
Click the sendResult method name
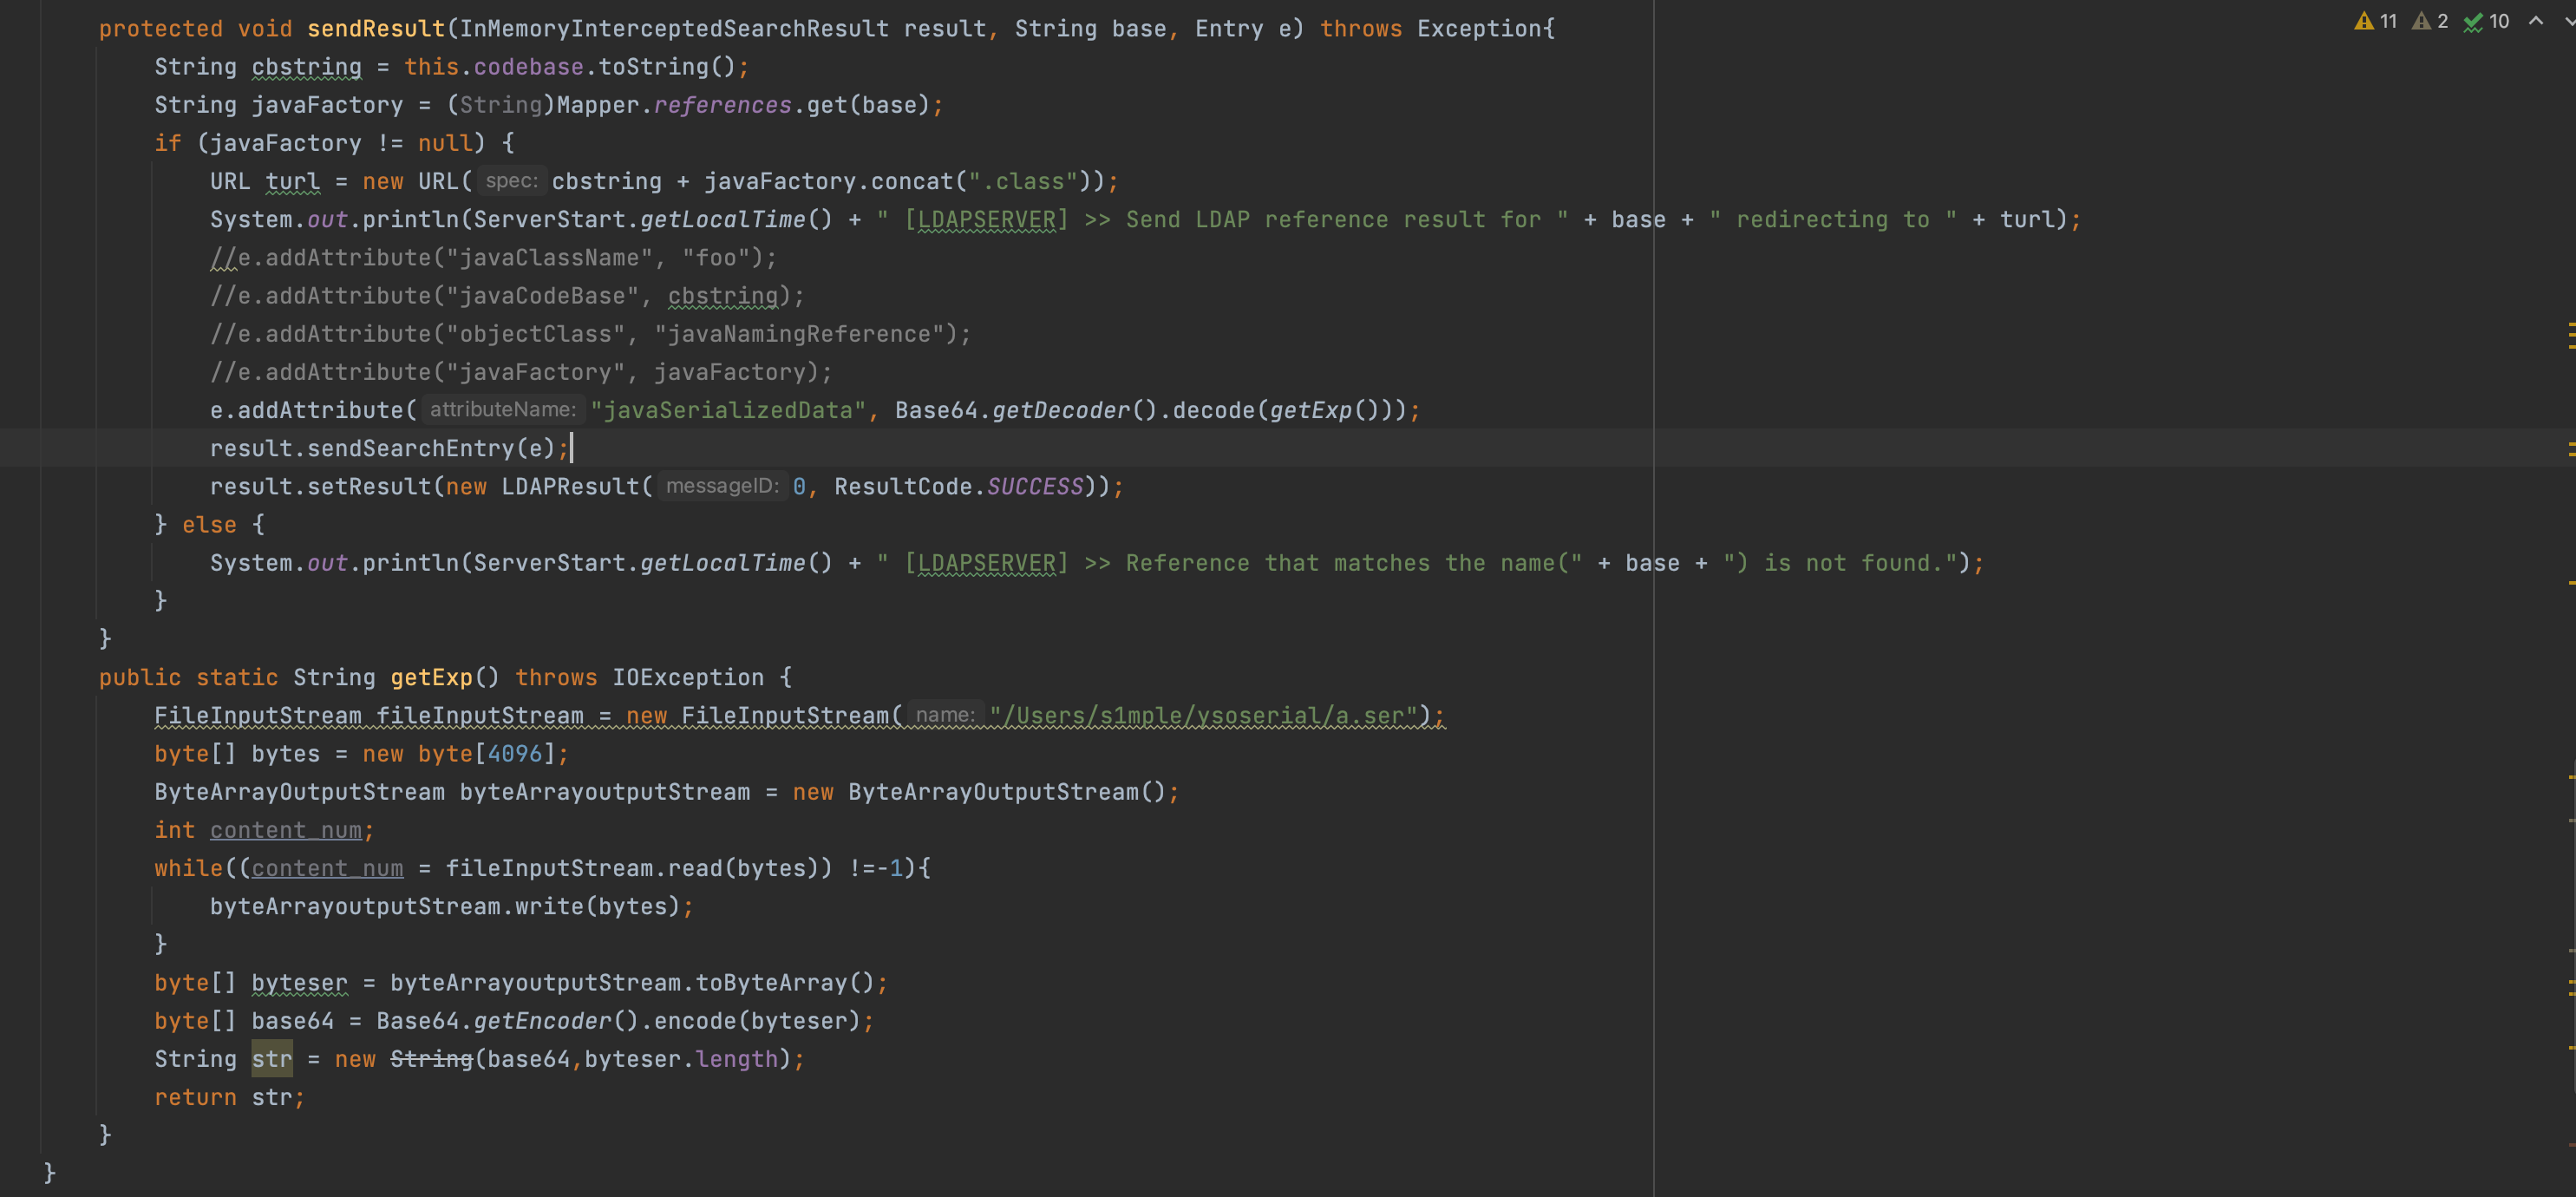tap(376, 29)
